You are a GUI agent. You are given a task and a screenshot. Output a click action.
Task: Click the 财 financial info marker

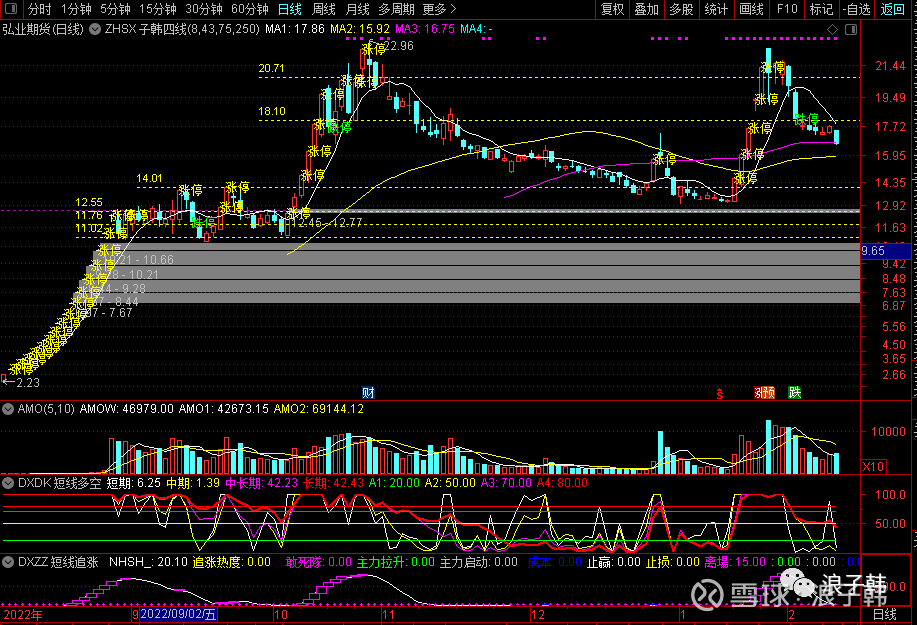tap(368, 392)
